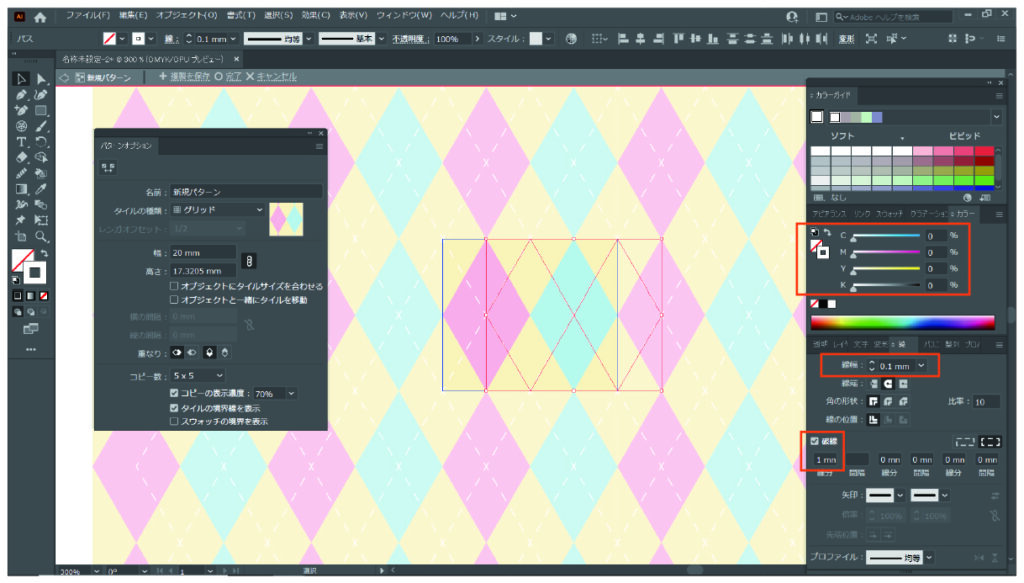Image resolution: width=1024 pixels, height=583 pixels.
Task: Set overlap left in front
Action: tap(177, 353)
